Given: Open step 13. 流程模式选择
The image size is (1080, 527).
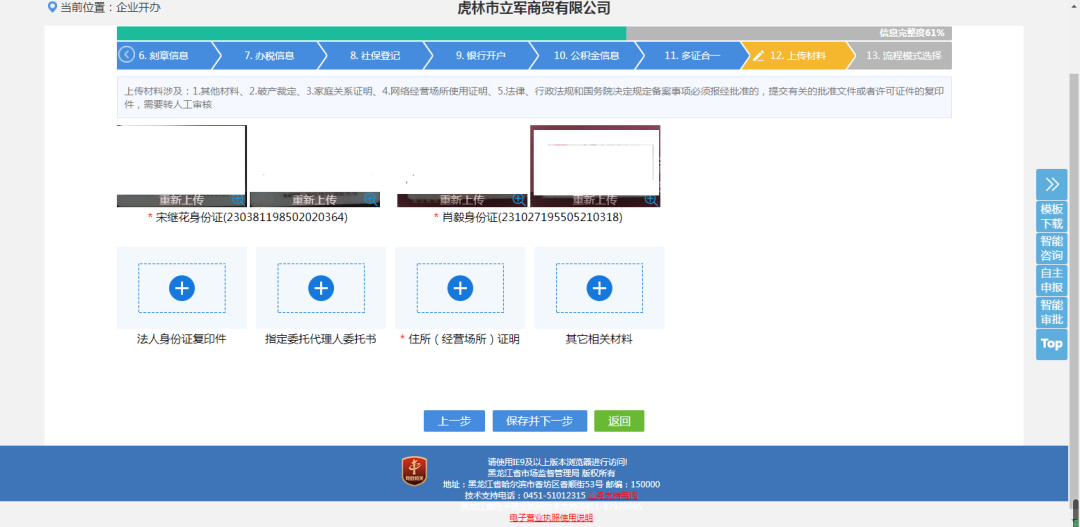Looking at the screenshot, I should click(904, 56).
